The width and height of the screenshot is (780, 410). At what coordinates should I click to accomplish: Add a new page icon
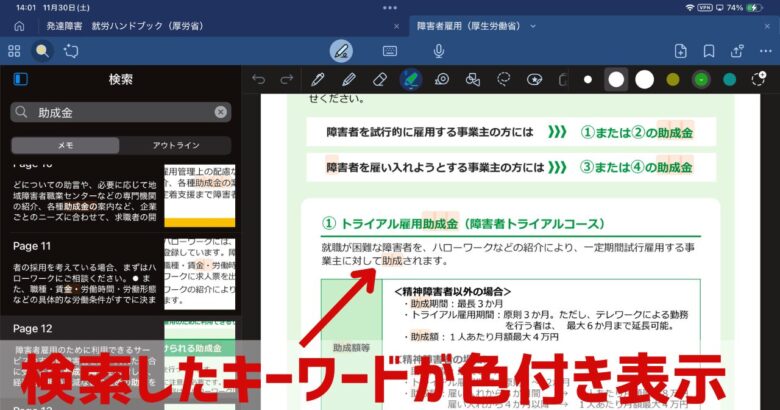point(681,51)
